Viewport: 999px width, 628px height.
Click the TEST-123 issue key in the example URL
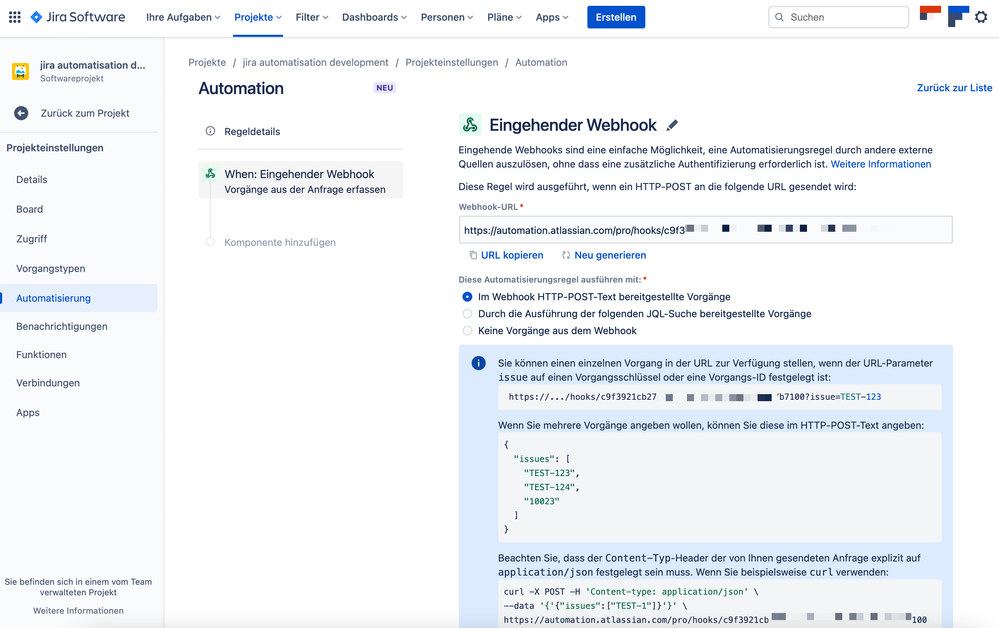[861, 397]
